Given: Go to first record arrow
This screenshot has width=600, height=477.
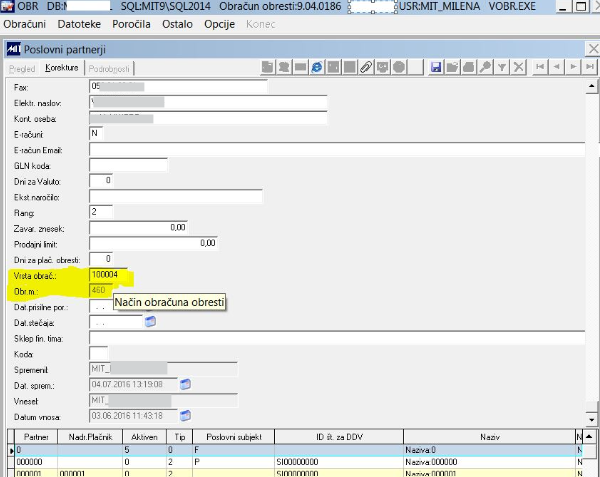Looking at the screenshot, I should [x=540, y=67].
